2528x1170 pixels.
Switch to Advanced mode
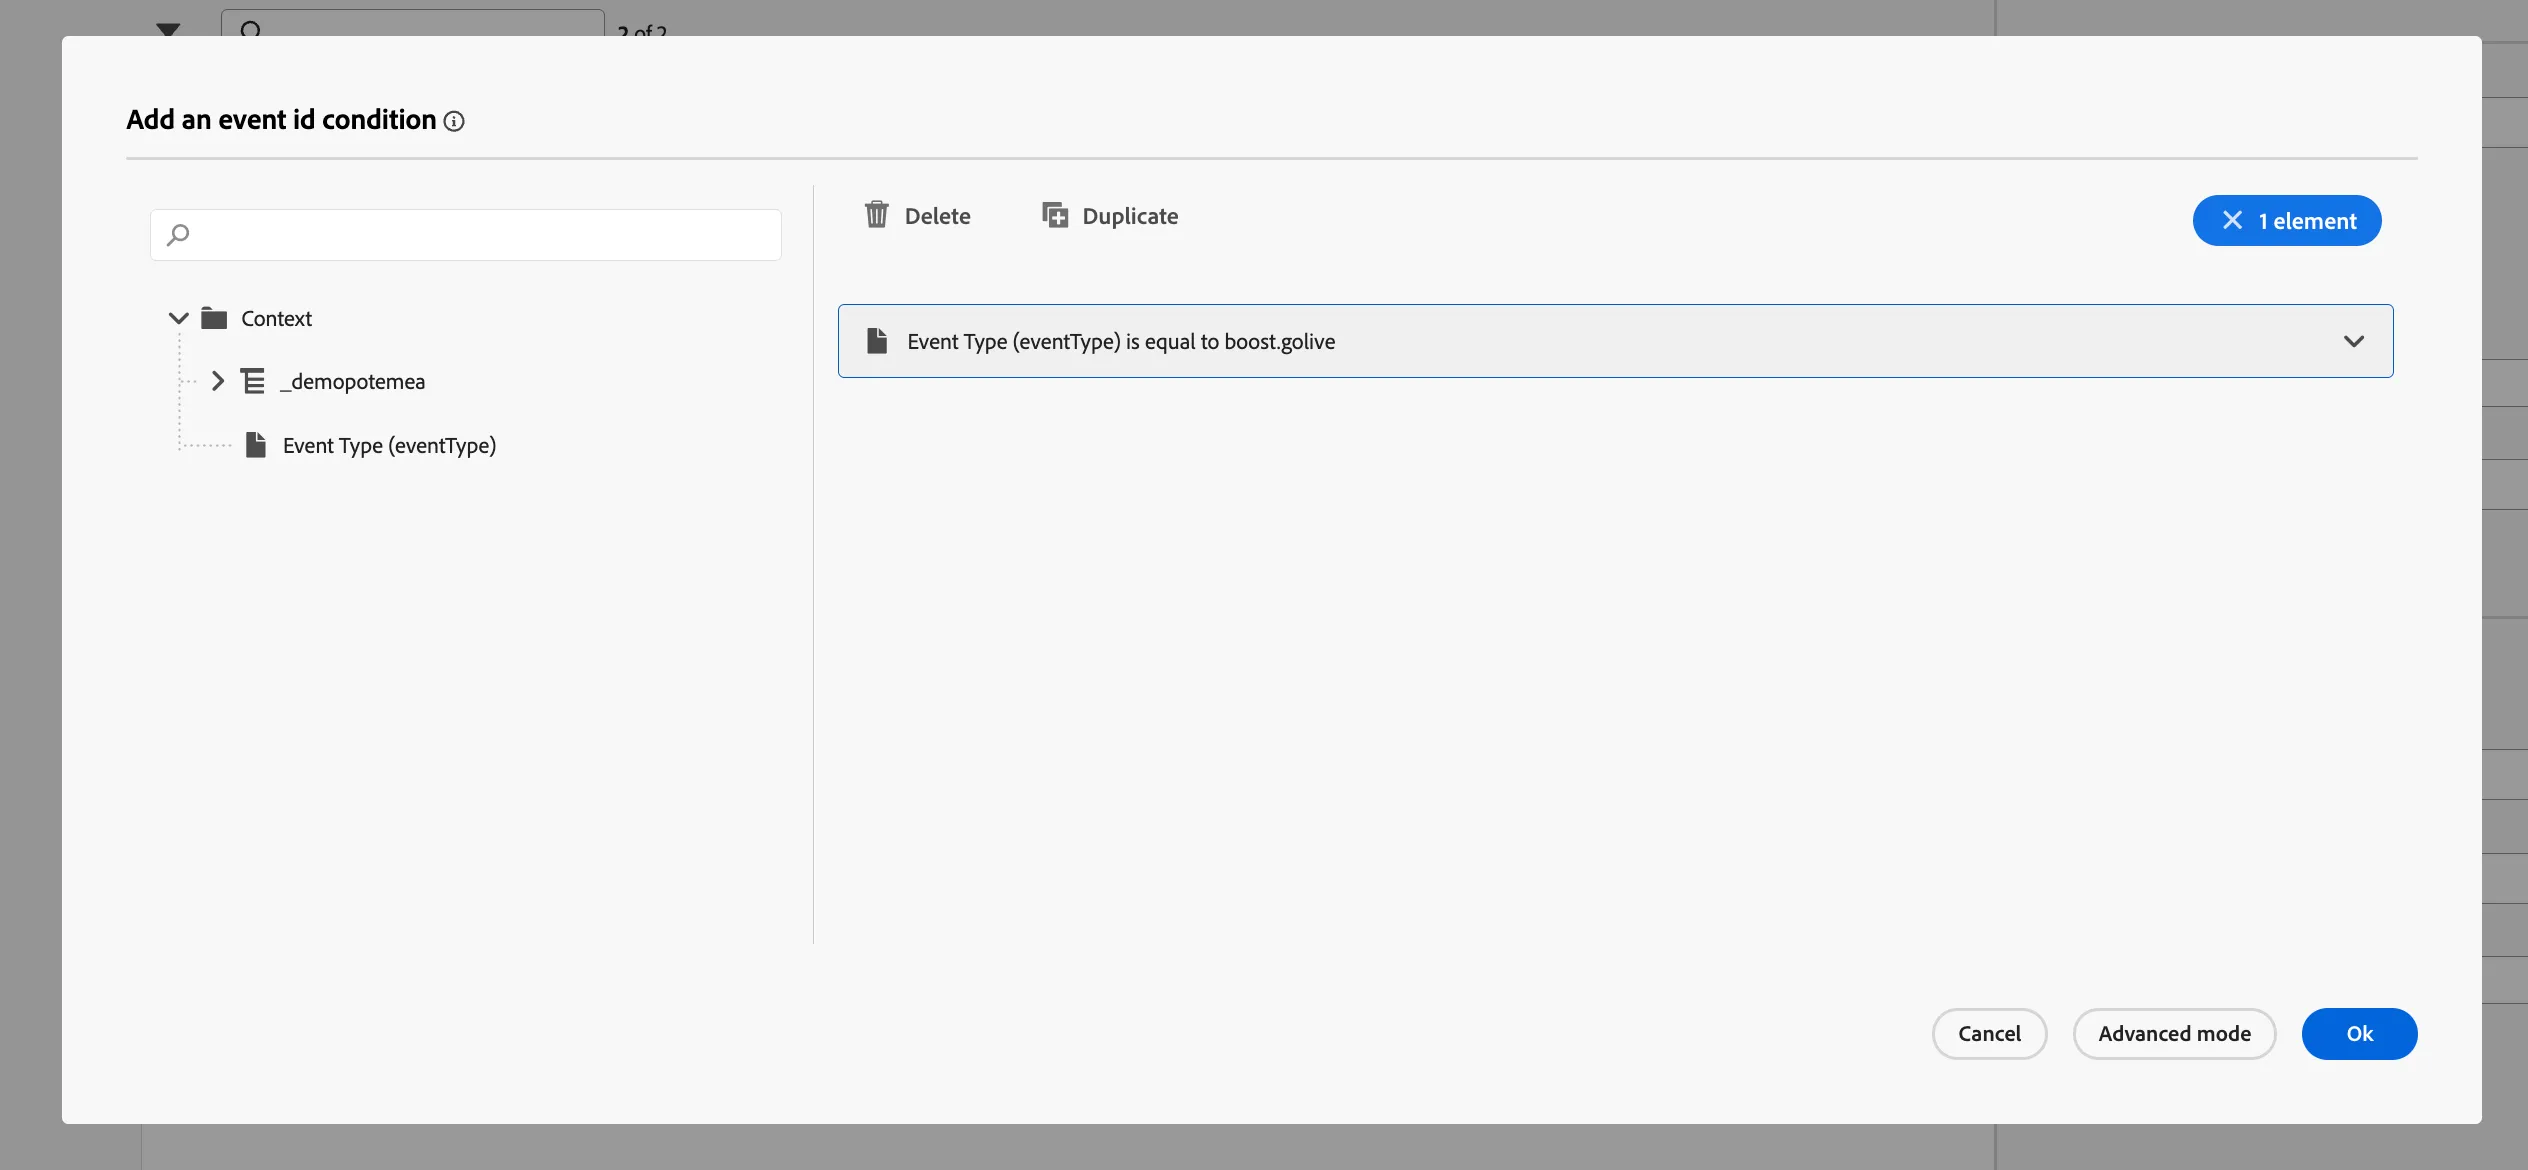(2174, 1034)
